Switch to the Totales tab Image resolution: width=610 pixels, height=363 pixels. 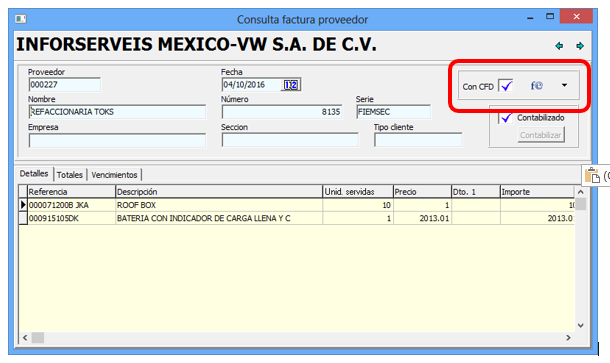[x=70, y=175]
